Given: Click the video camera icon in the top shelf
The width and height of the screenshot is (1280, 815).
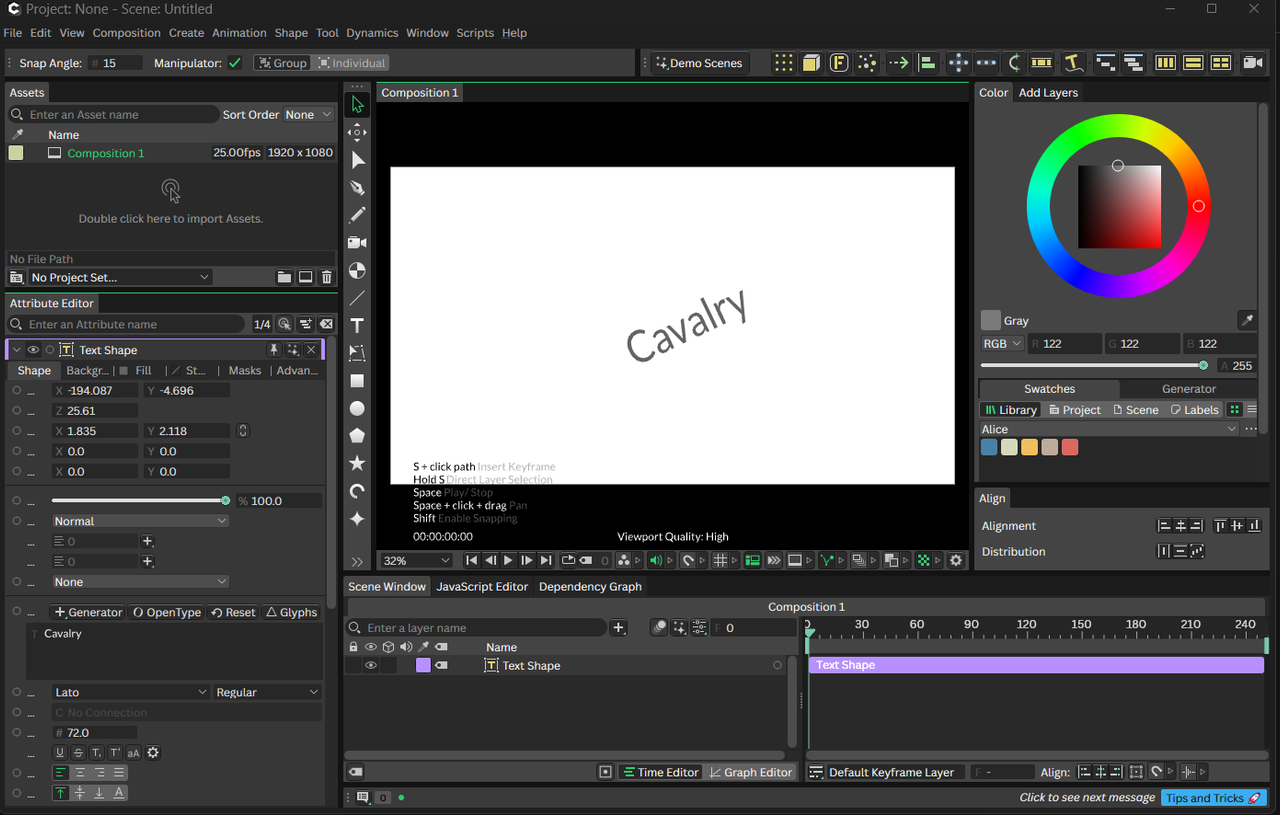Looking at the screenshot, I should pos(1252,63).
